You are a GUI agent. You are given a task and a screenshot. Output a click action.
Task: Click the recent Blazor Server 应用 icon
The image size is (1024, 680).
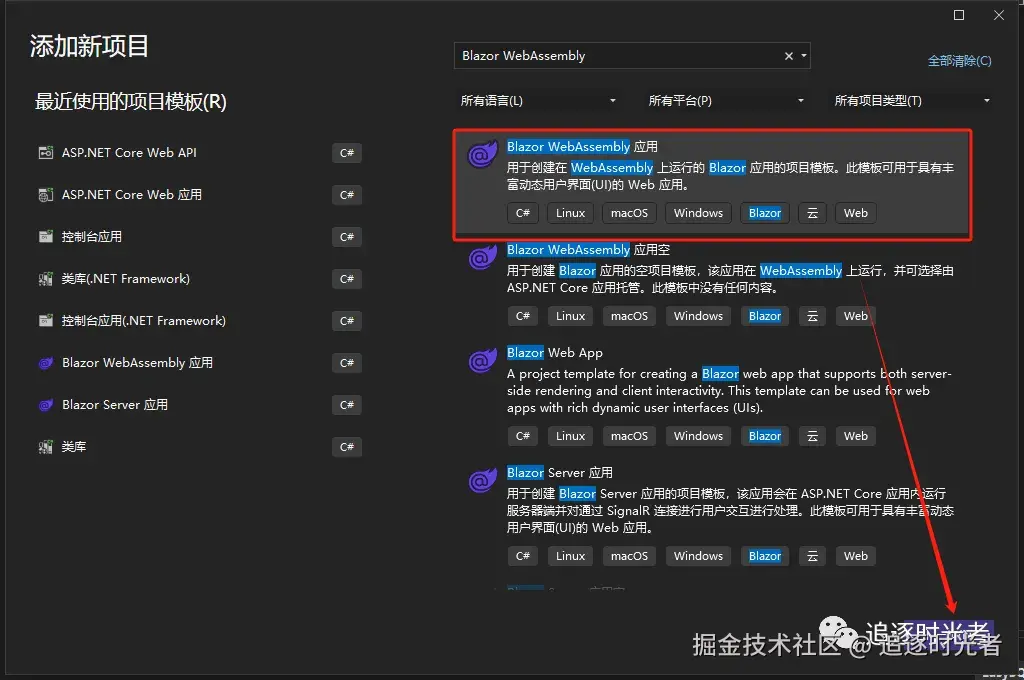pos(46,405)
